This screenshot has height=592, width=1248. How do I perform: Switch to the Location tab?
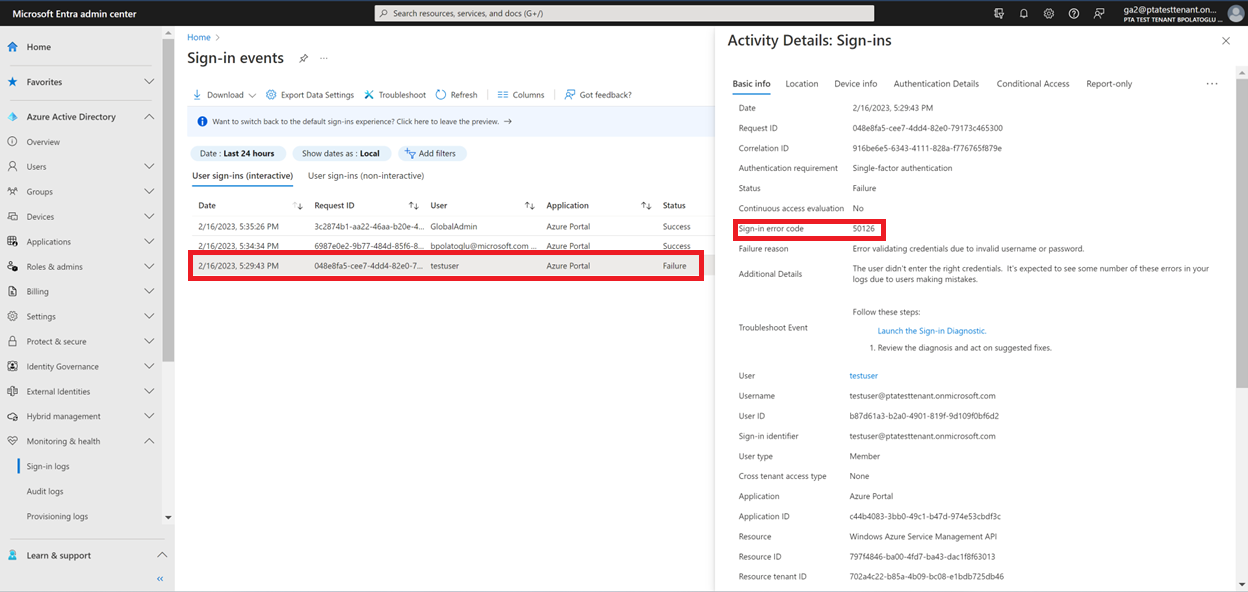802,84
